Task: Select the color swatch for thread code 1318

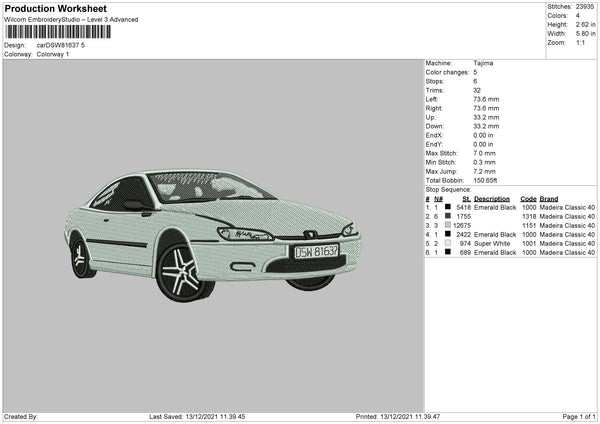Action: tap(448, 216)
